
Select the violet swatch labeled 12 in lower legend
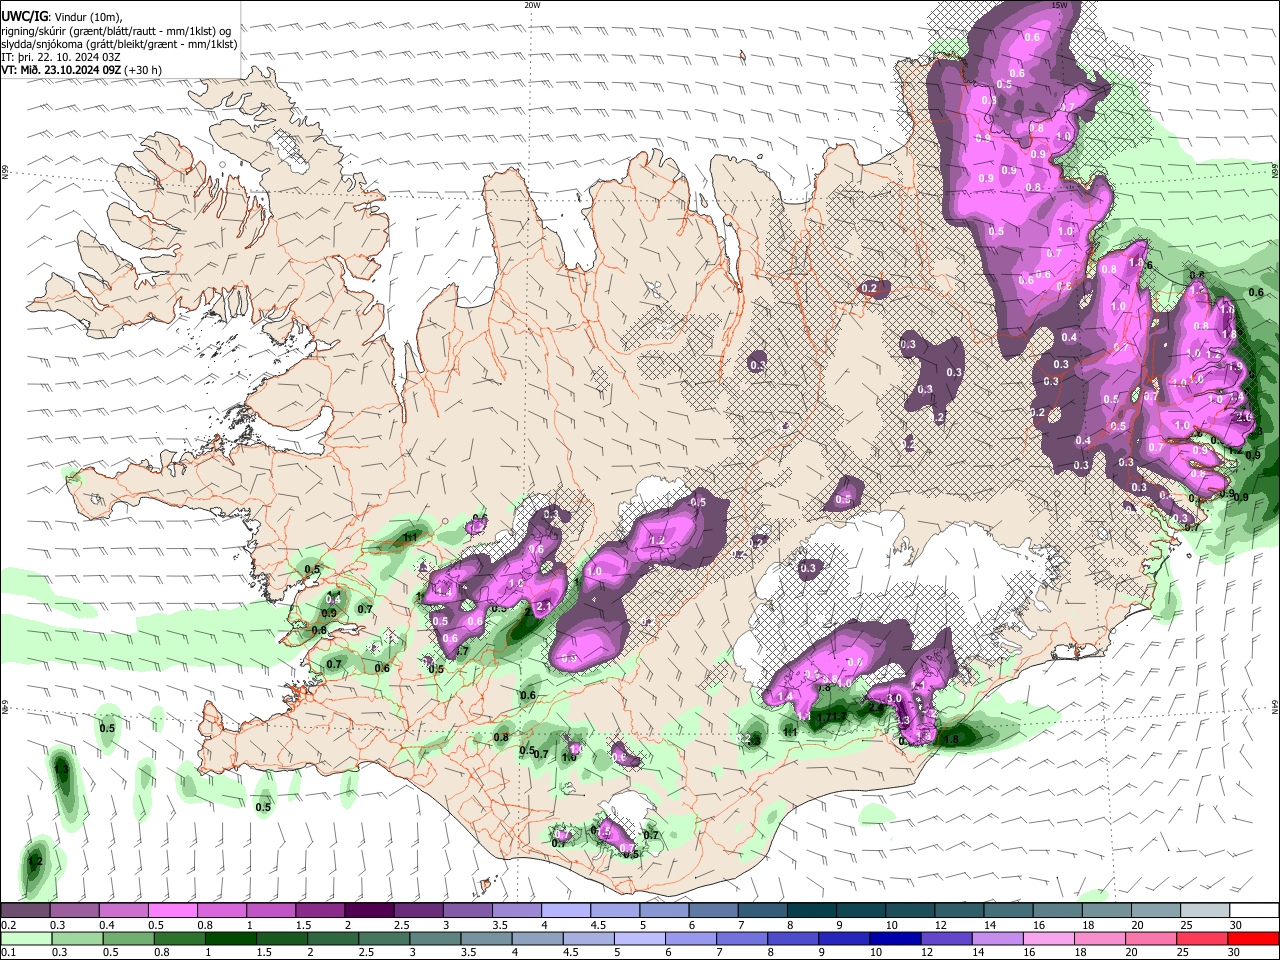[x=947, y=938]
